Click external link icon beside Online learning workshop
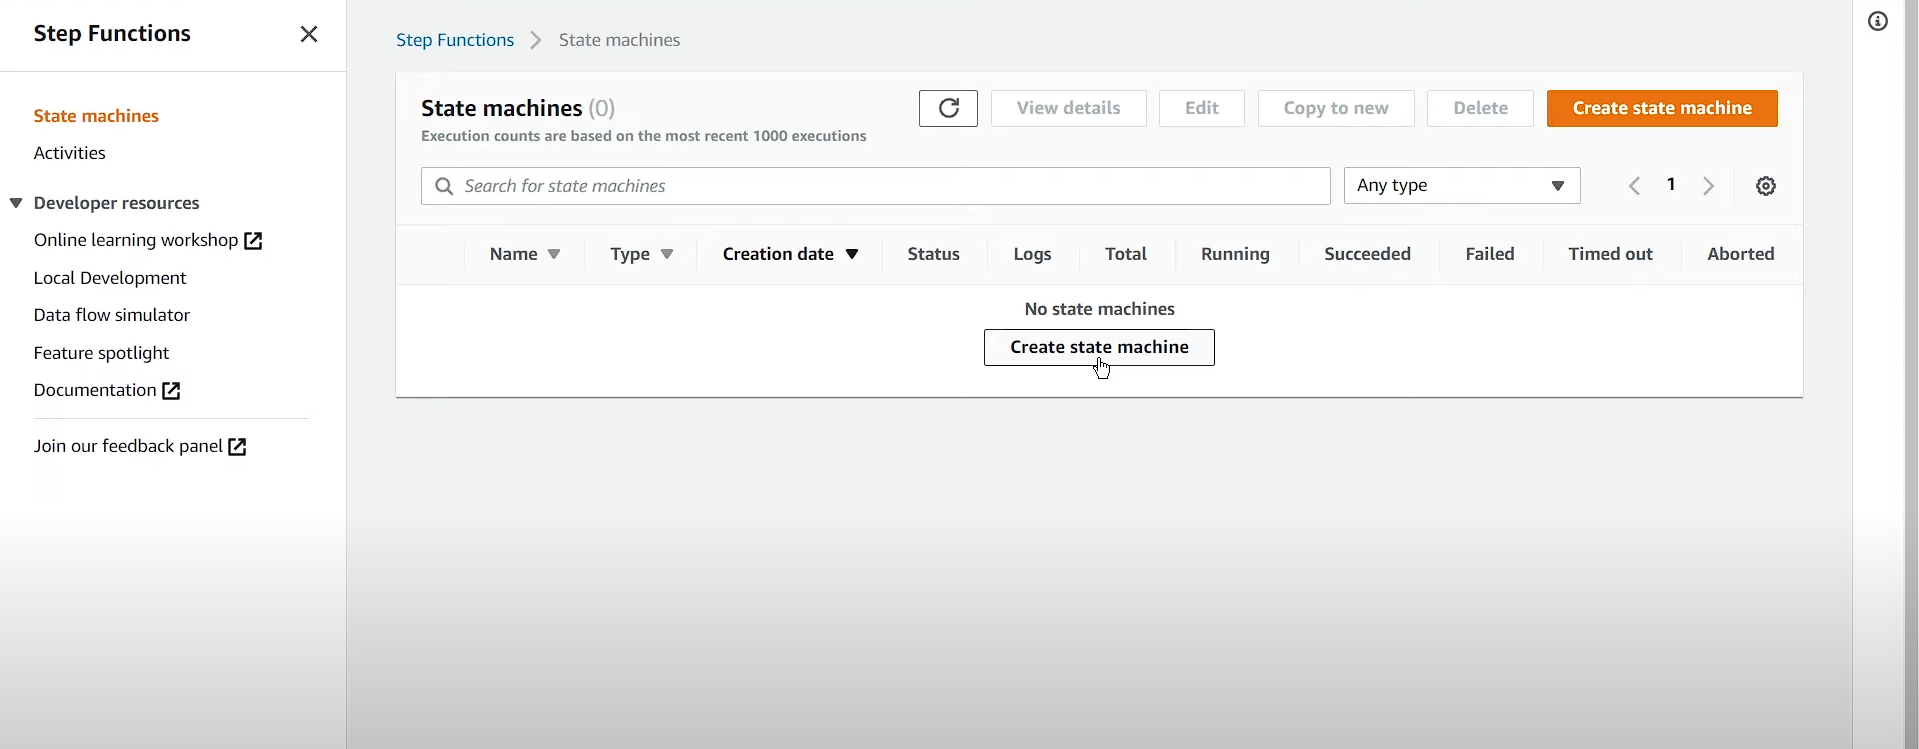Viewport: 1919px width, 749px height. (254, 241)
